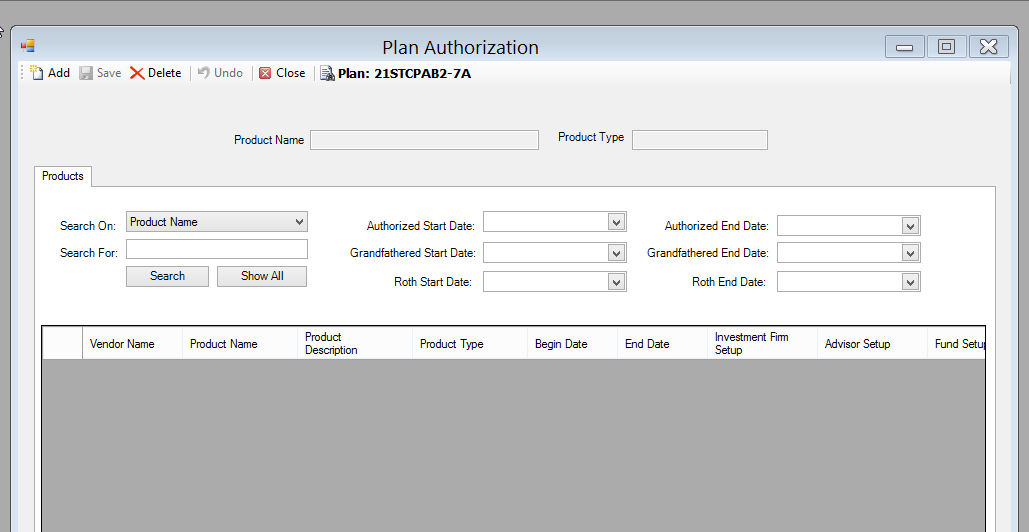The image size is (1029, 532).
Task: Open the Roth End Date dropdown
Action: click(x=910, y=282)
